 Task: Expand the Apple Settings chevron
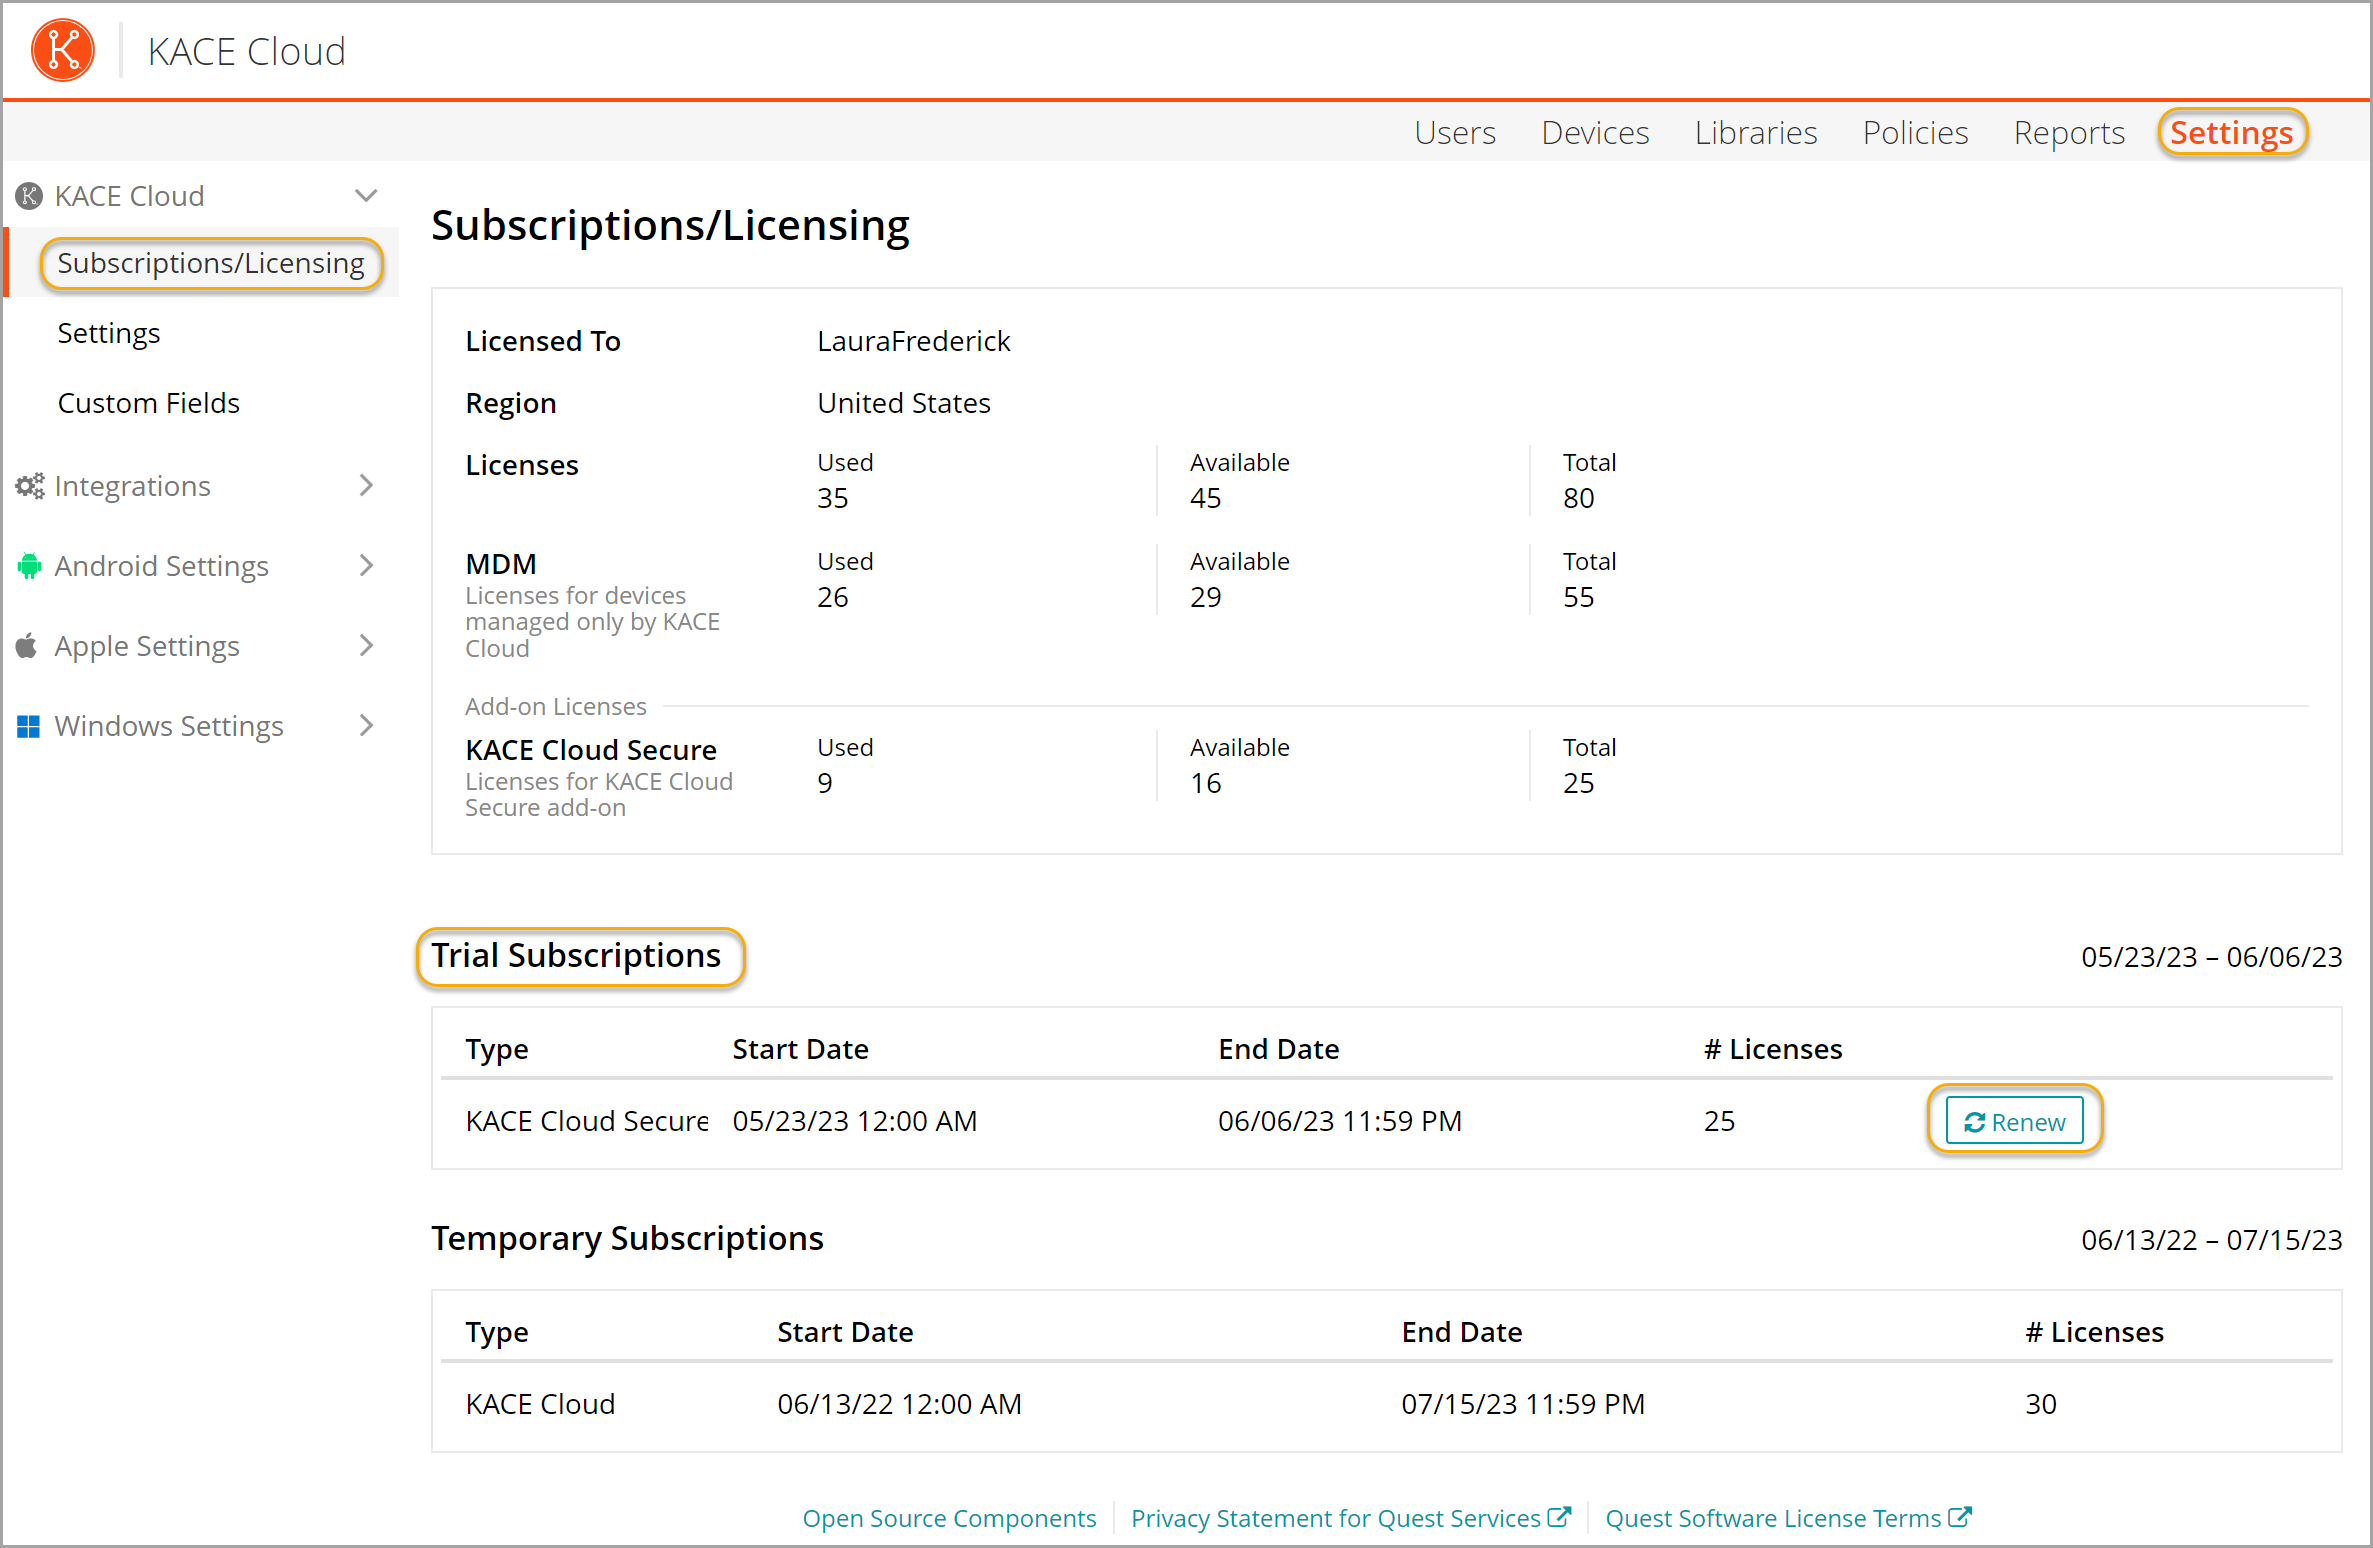pos(366,646)
